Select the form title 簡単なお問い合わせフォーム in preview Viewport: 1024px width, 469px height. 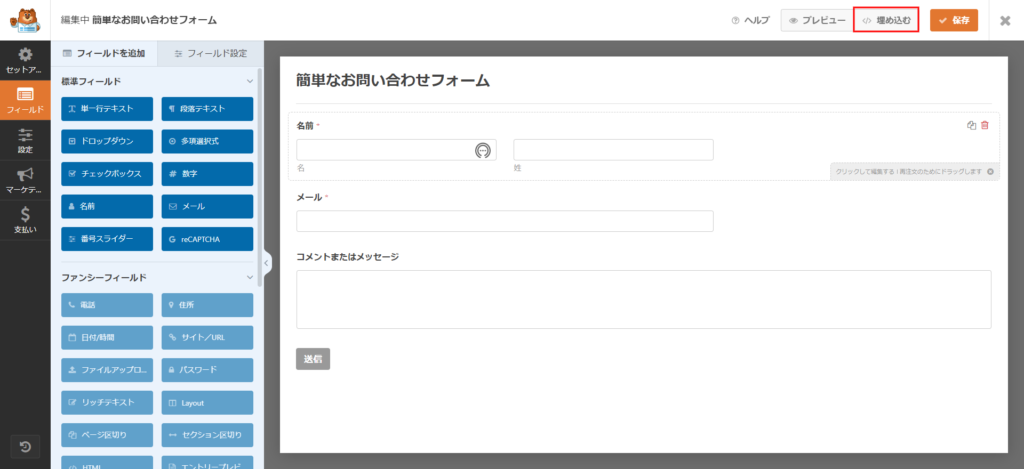[392, 80]
